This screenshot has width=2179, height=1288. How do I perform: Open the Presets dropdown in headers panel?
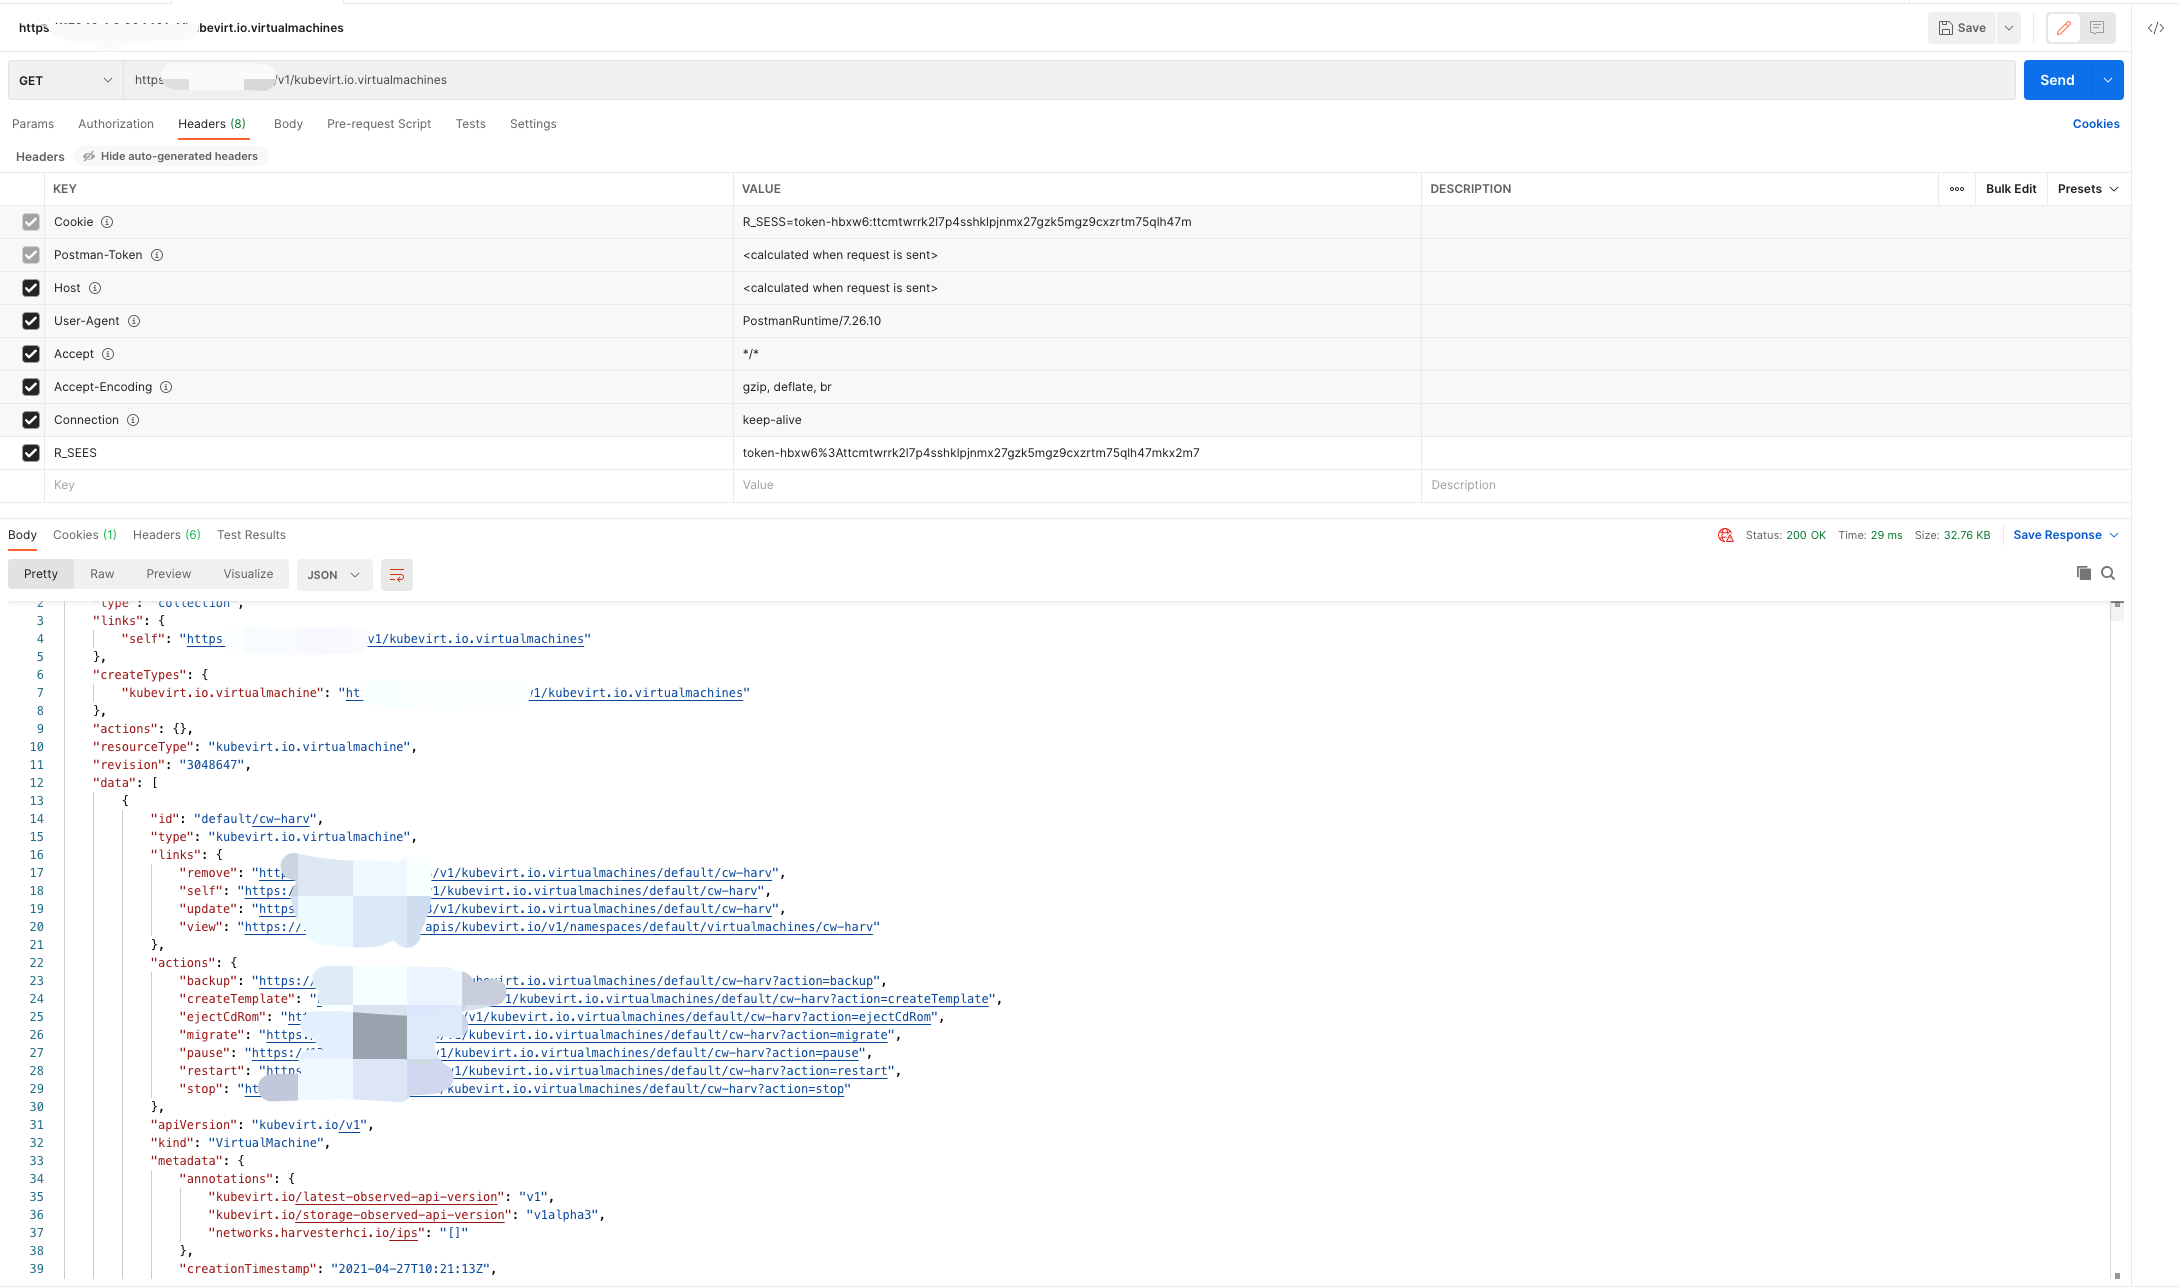(2087, 189)
